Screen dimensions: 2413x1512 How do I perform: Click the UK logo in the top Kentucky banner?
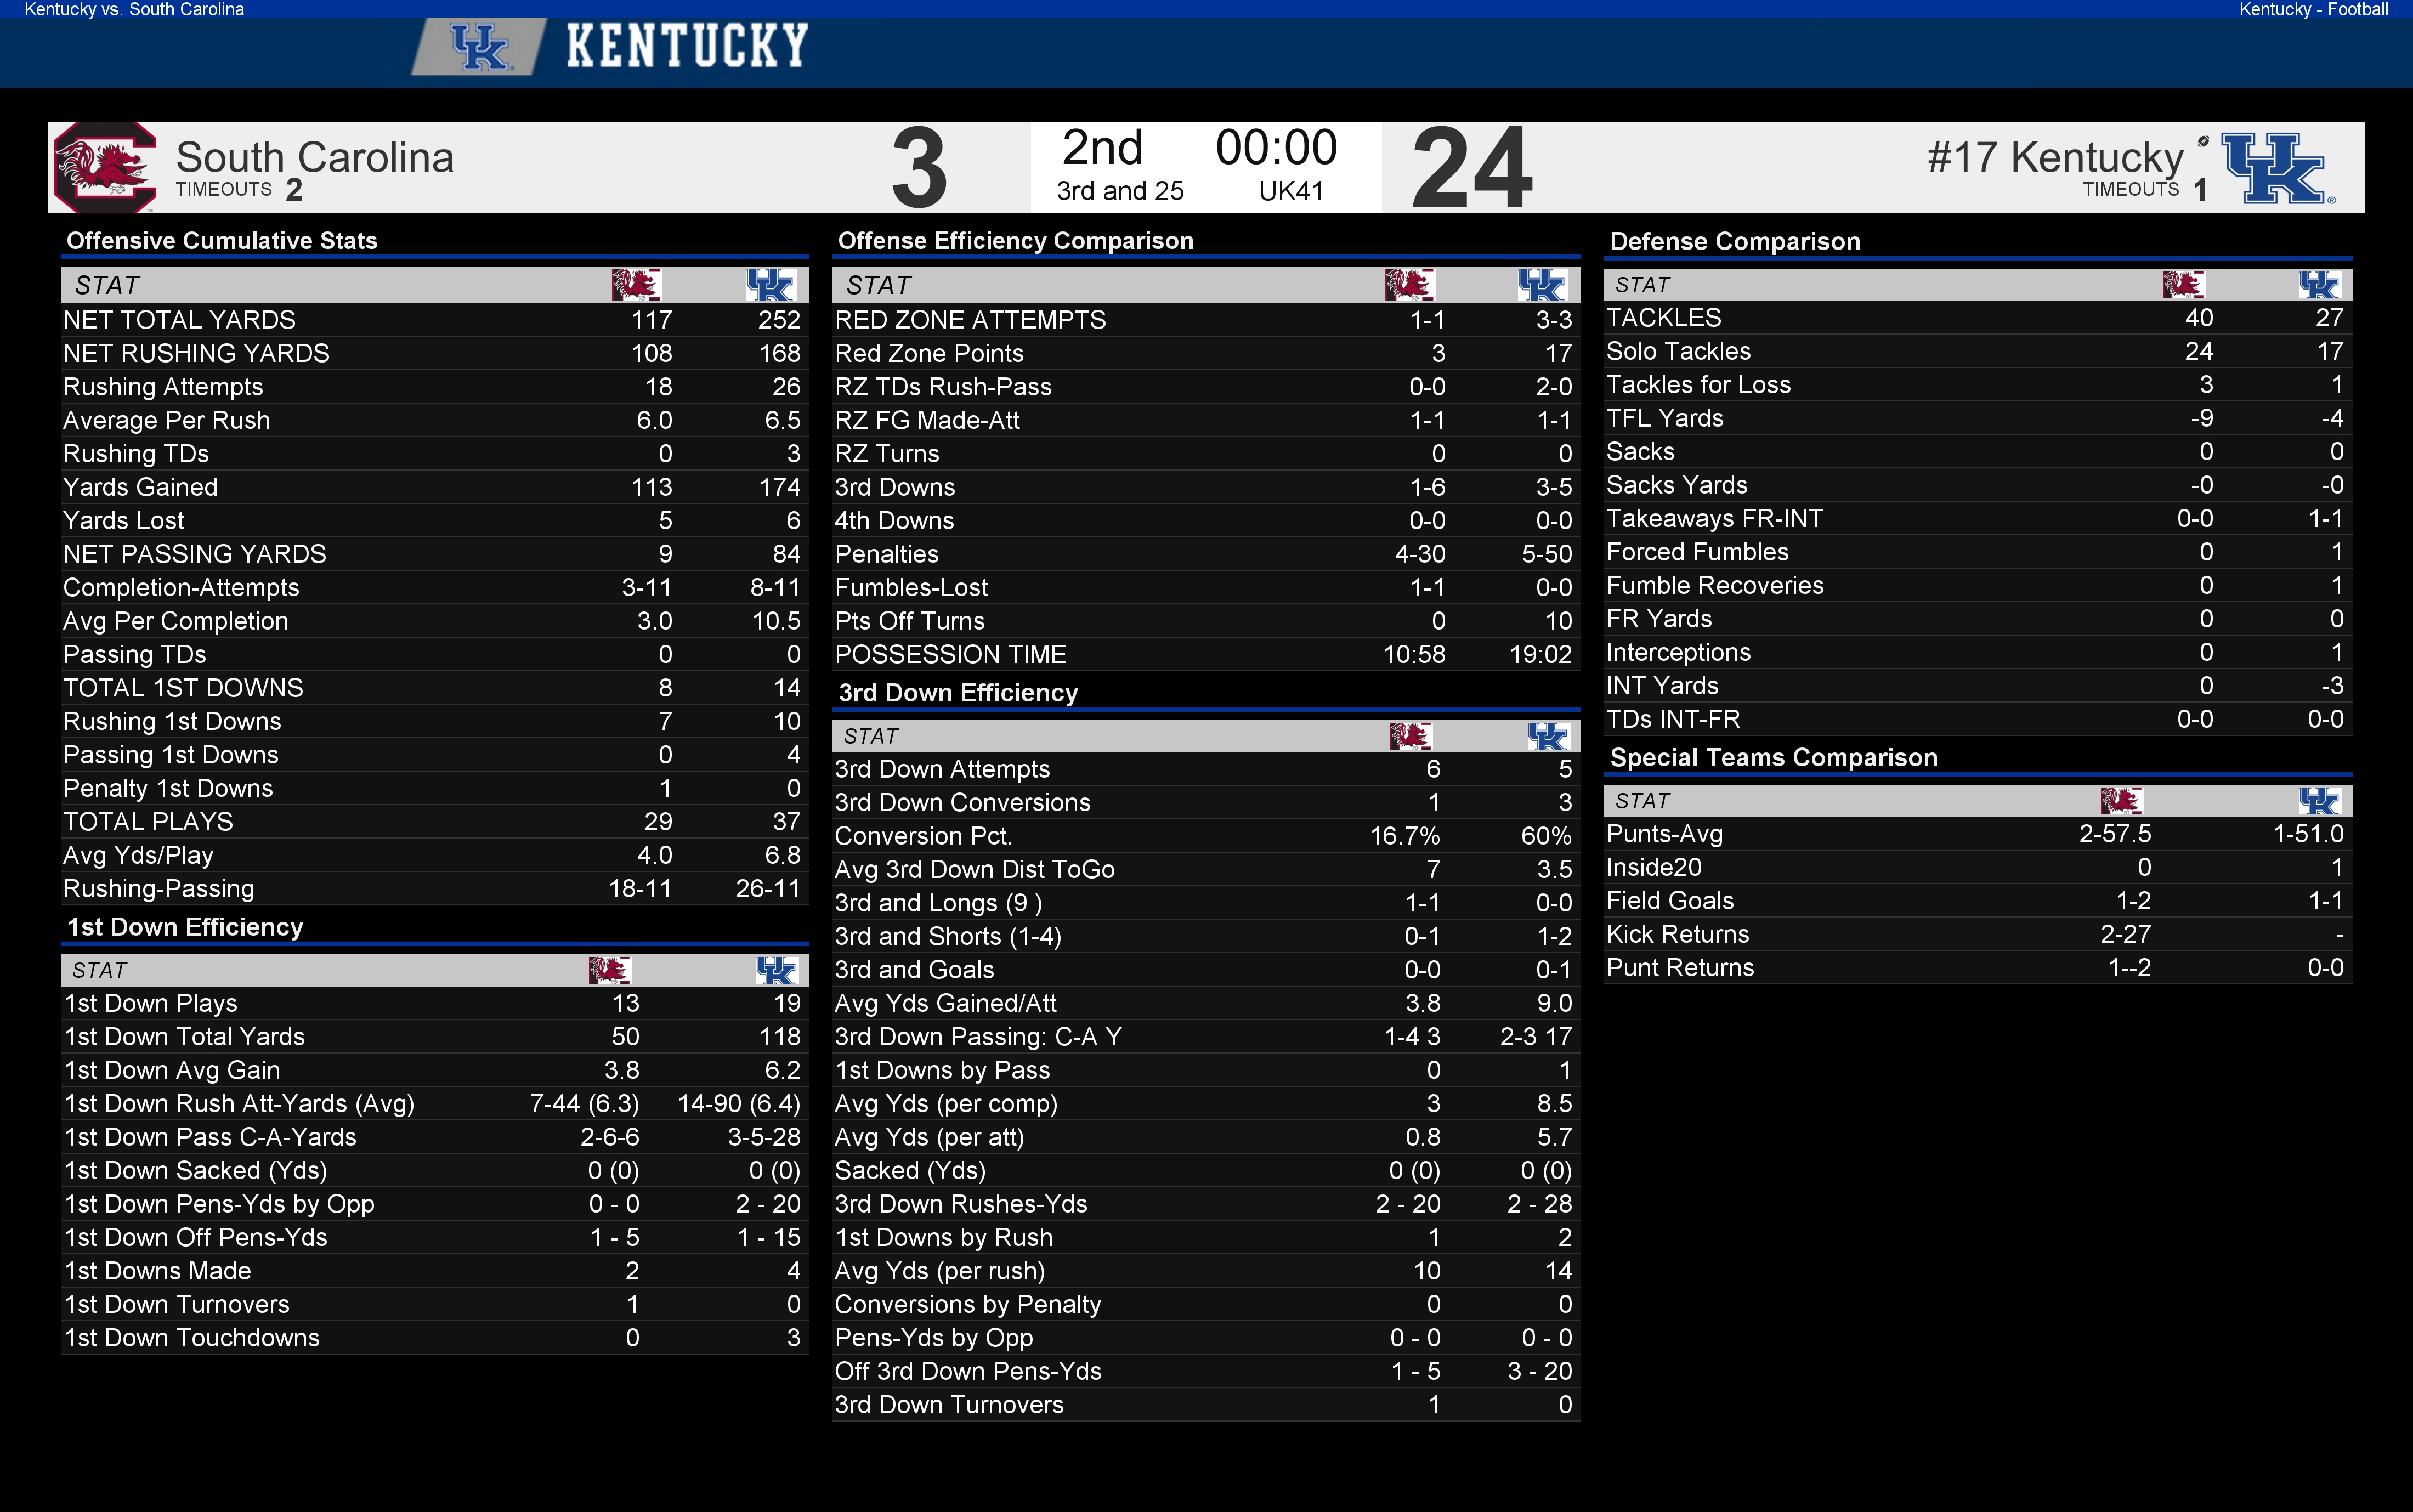click(479, 47)
